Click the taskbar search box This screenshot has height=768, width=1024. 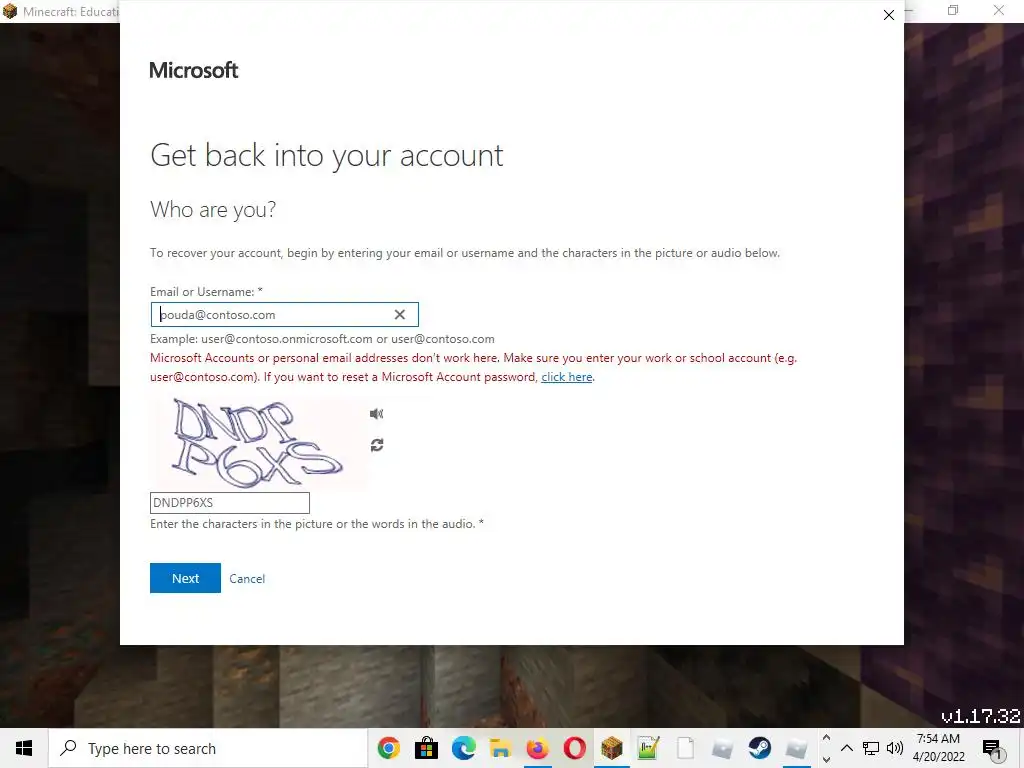point(208,748)
